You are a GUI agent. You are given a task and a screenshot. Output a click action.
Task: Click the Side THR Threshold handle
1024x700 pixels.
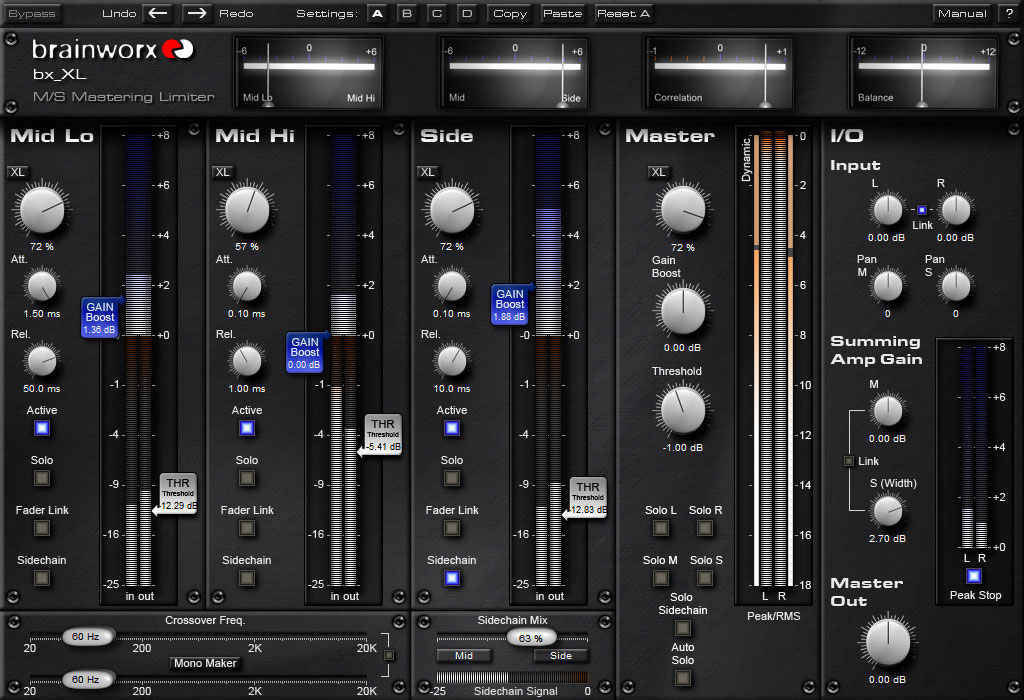pyautogui.click(x=585, y=498)
